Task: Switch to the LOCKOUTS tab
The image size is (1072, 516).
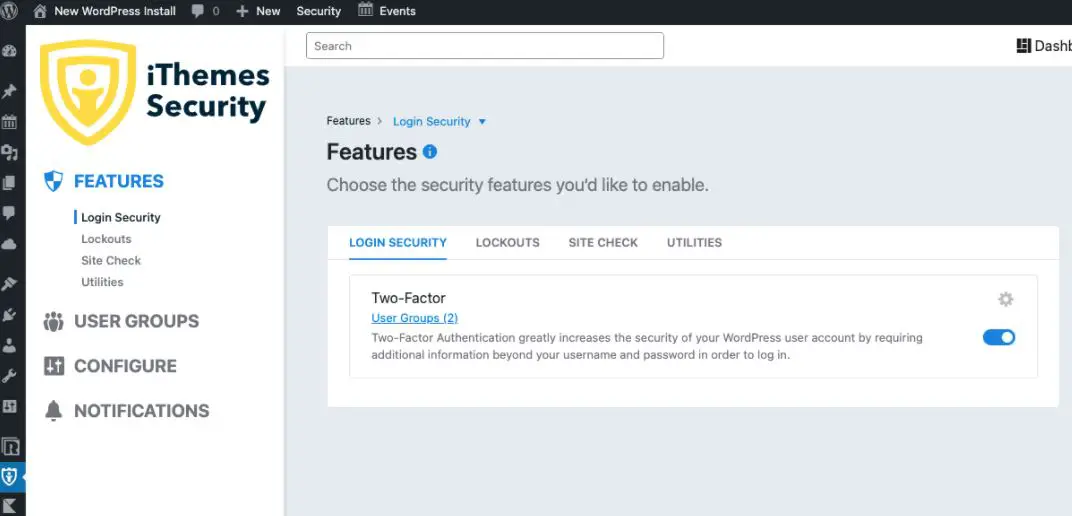Action: 507,243
